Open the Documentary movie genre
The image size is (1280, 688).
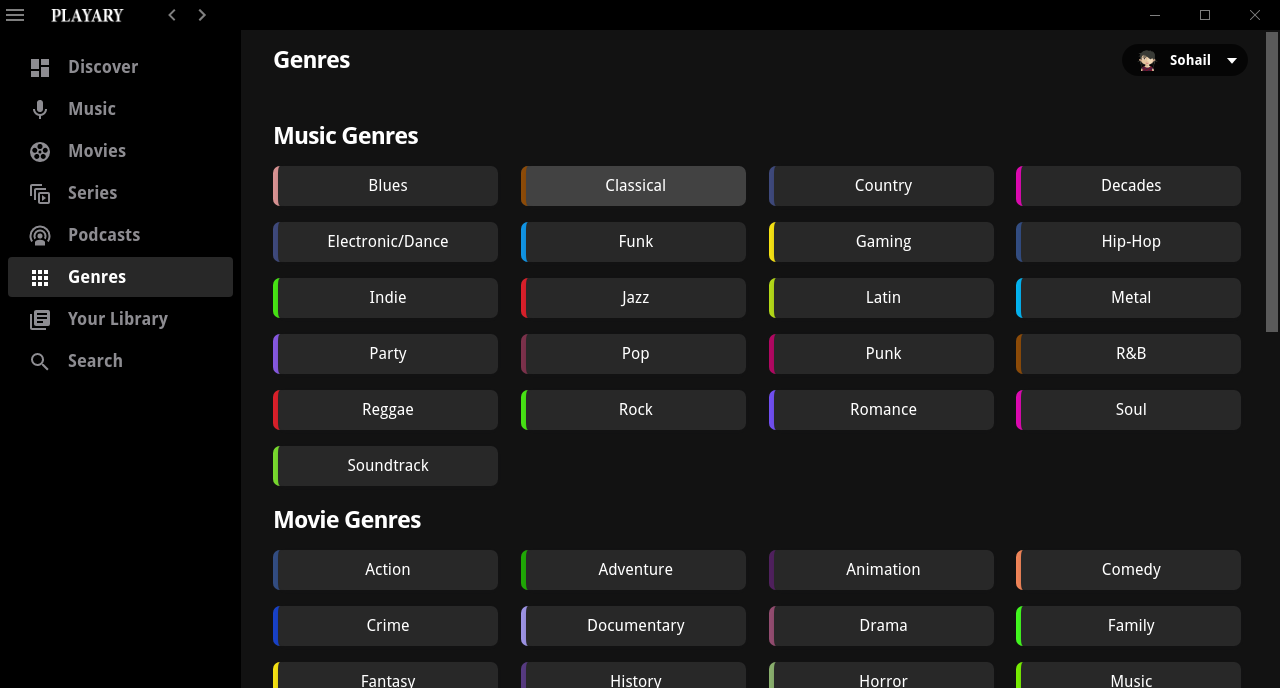pyautogui.click(x=634, y=625)
